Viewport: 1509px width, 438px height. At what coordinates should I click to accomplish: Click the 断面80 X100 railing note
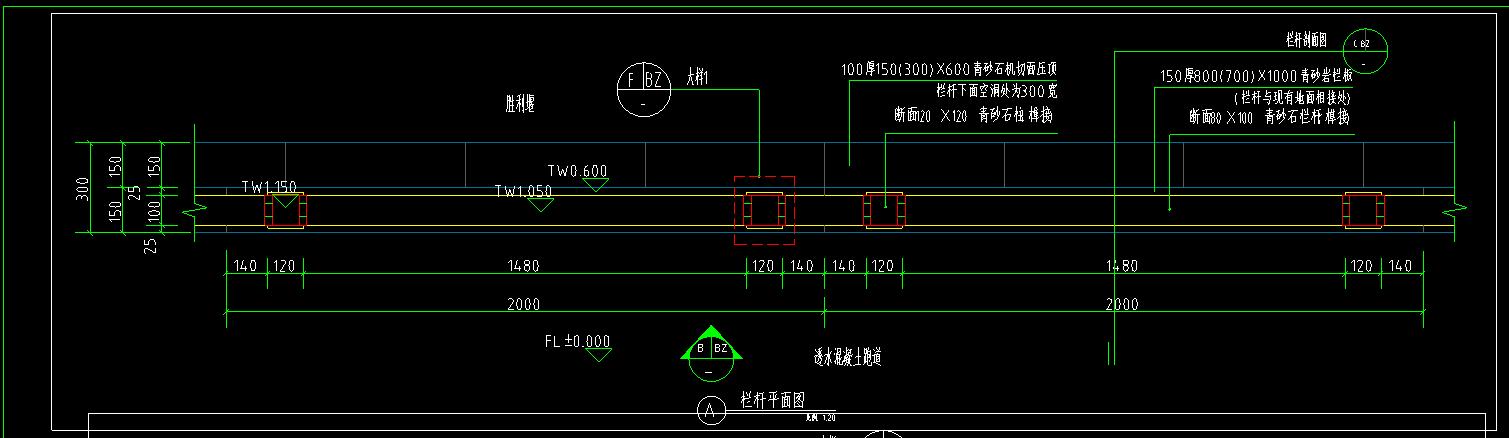[x=1269, y=117]
